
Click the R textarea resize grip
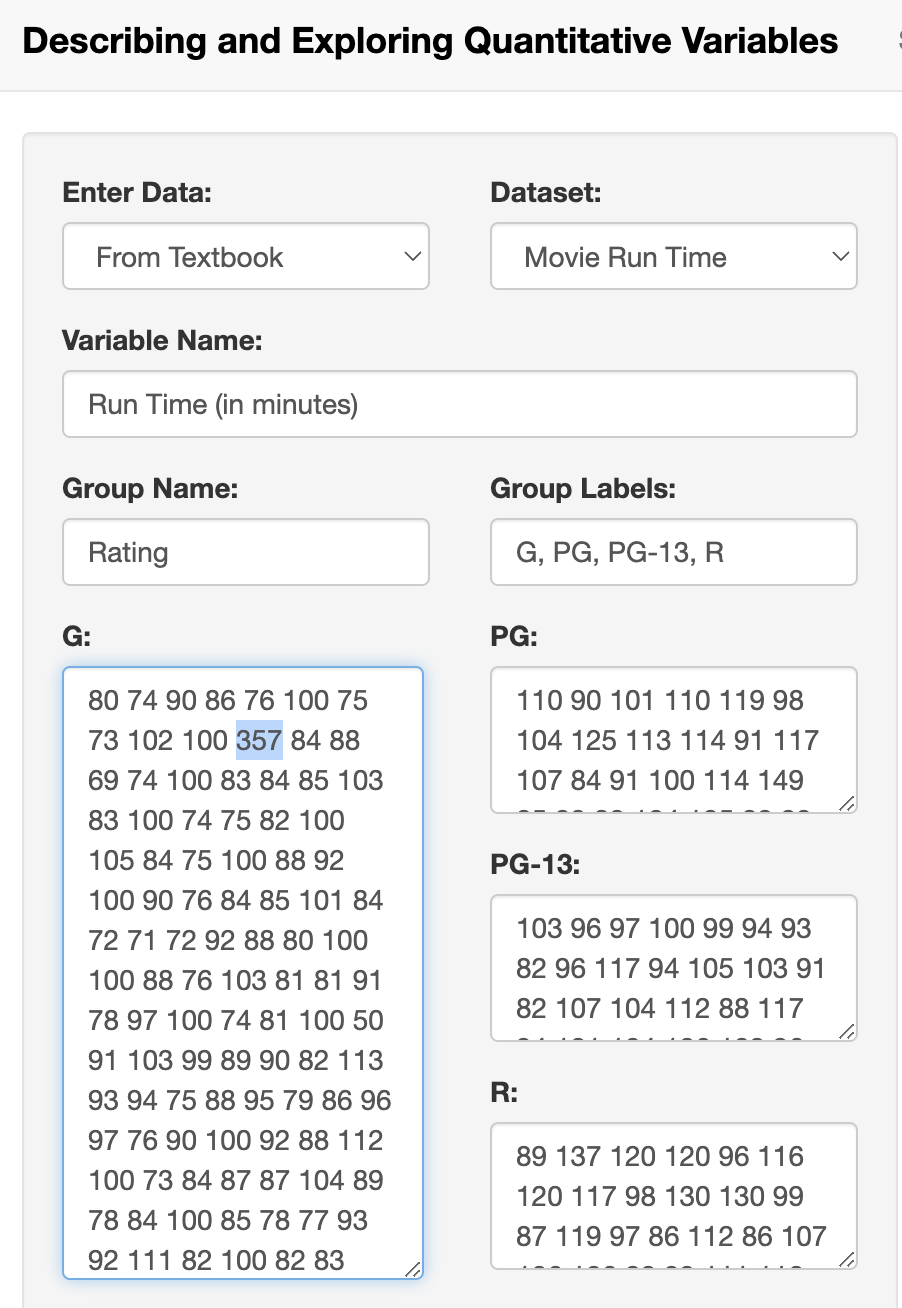[846, 1258]
